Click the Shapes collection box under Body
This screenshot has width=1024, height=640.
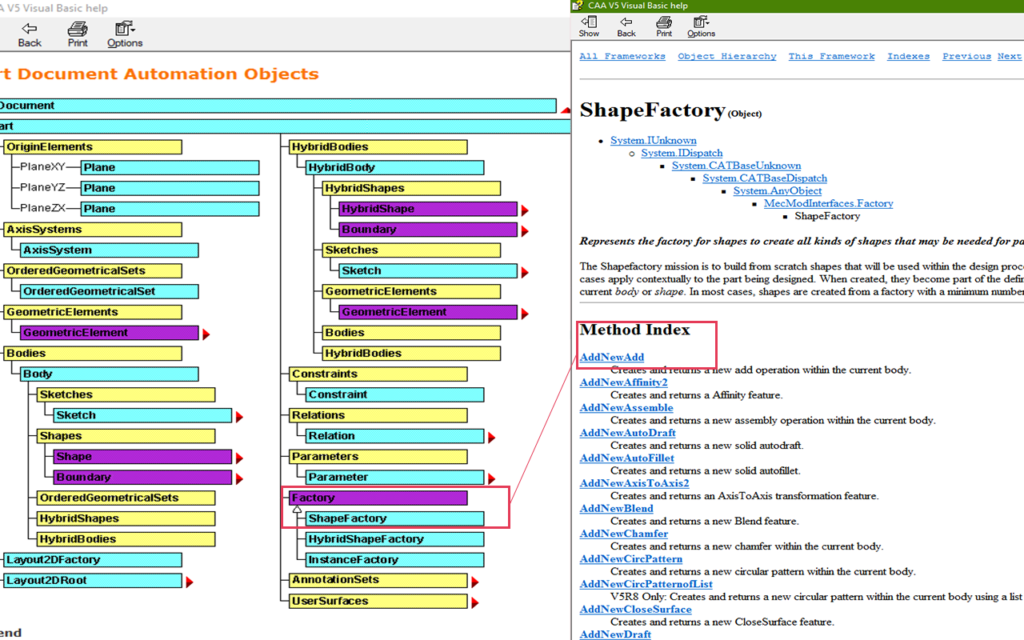[126, 436]
